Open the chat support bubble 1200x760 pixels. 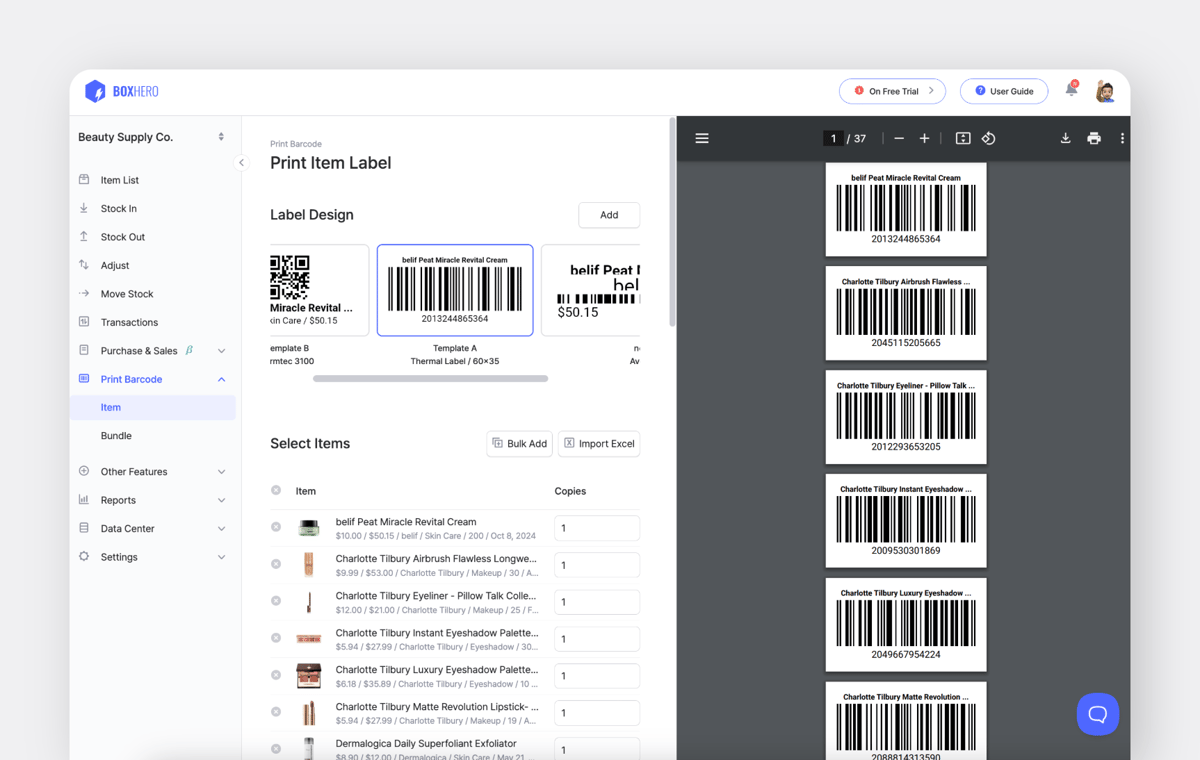tap(1097, 714)
